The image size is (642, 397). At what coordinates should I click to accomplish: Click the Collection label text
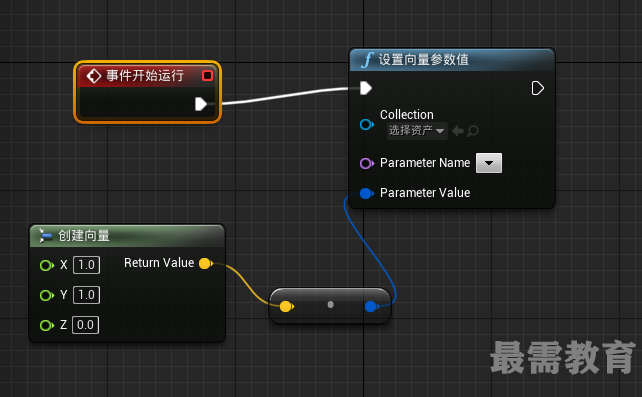407,115
